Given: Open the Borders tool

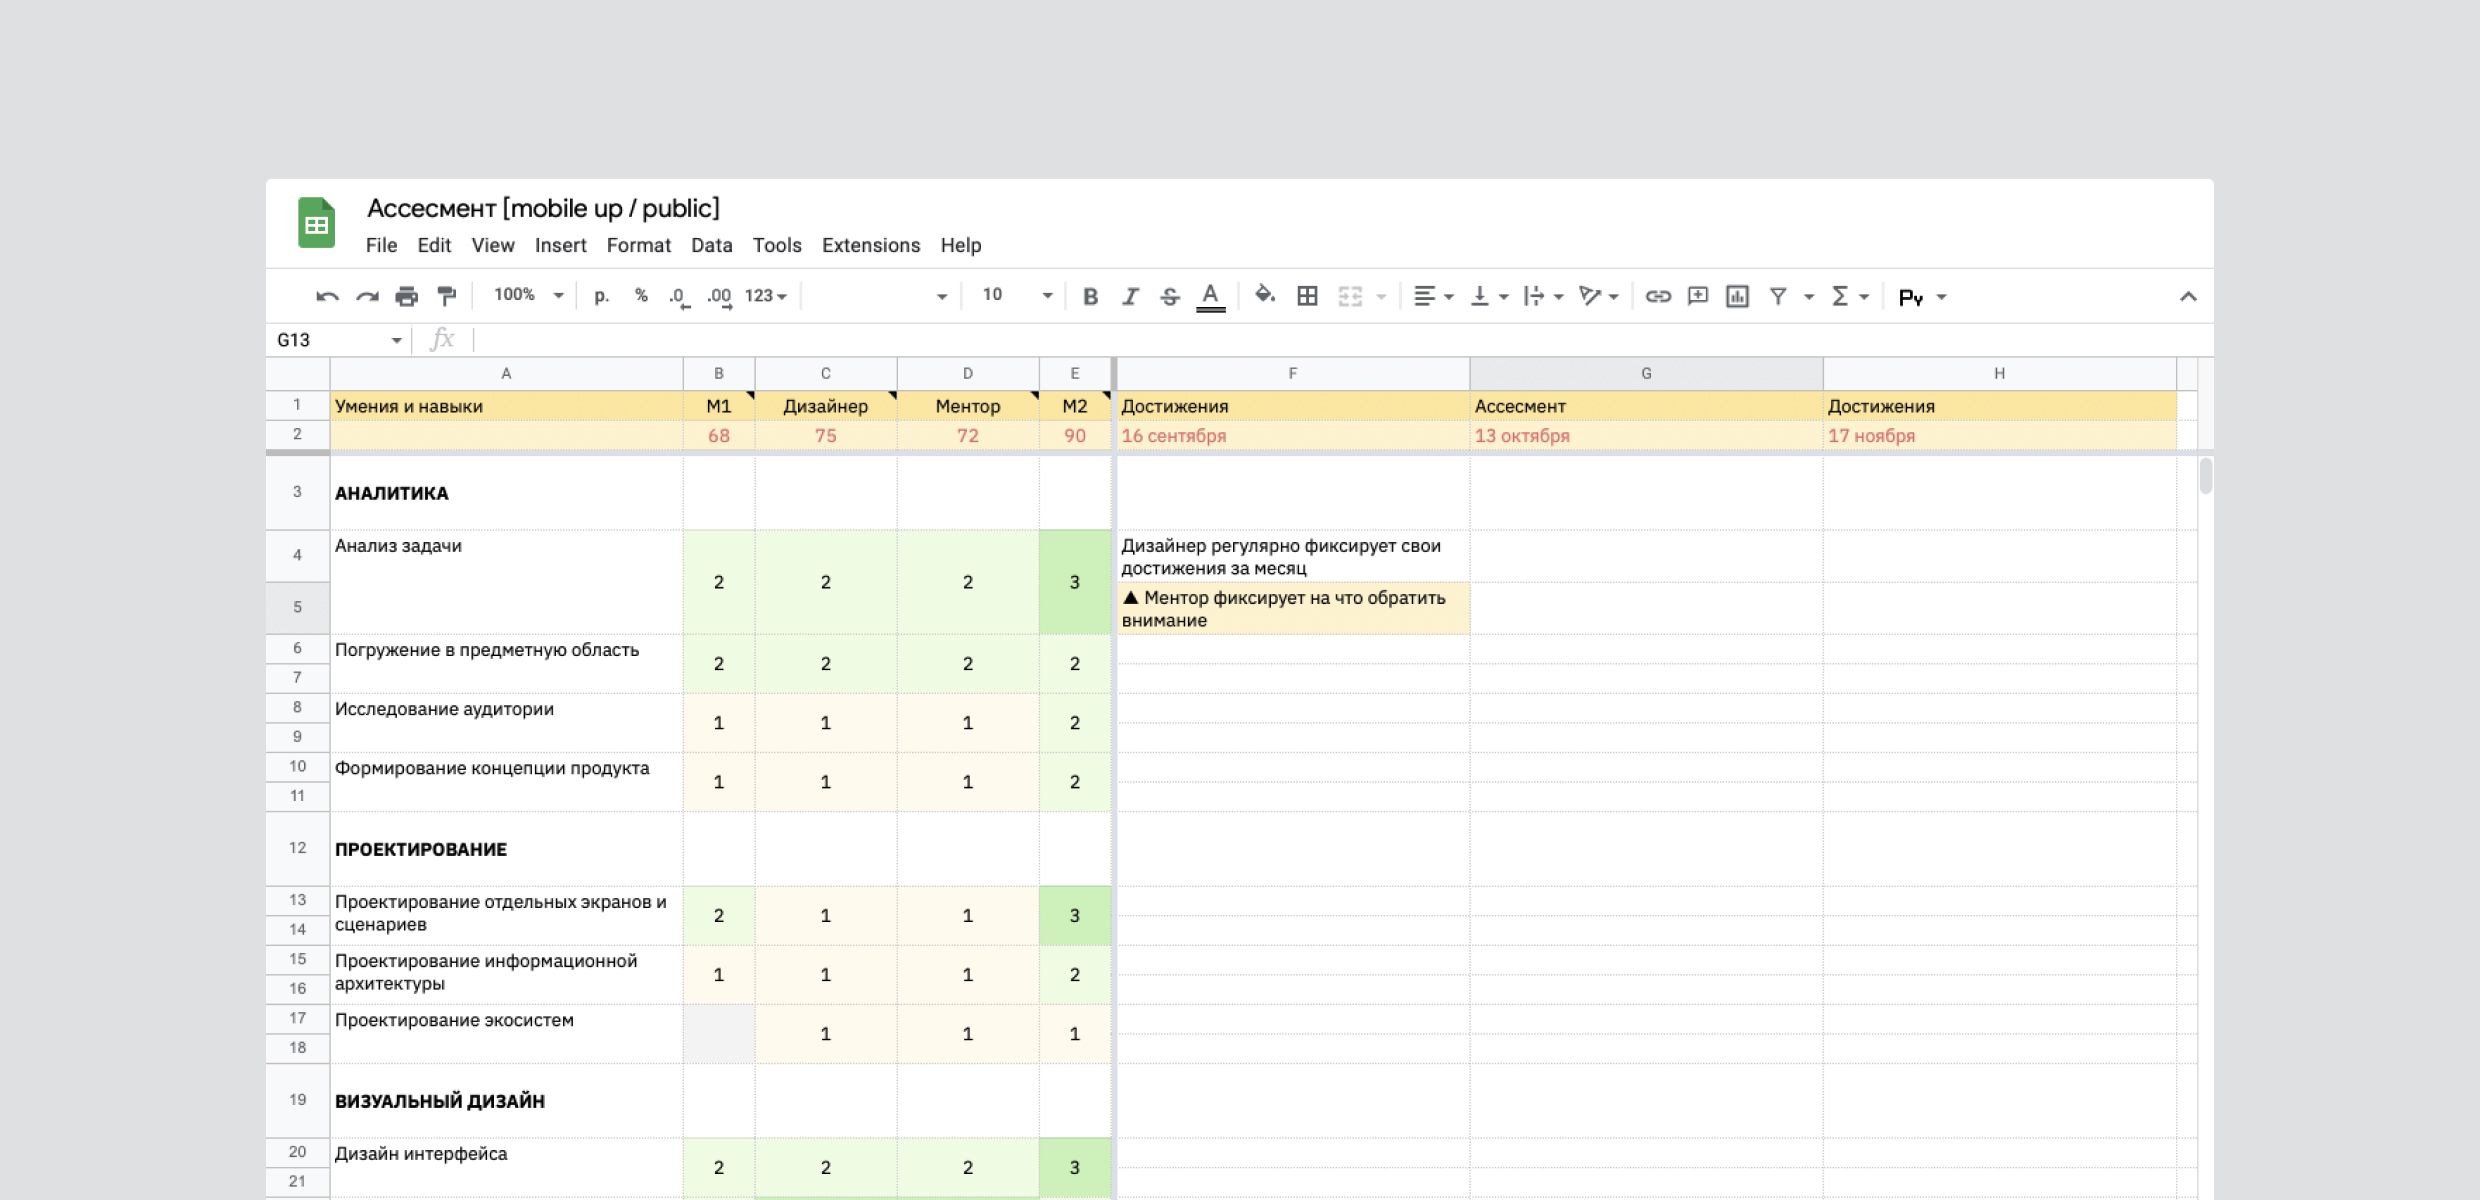Looking at the screenshot, I should tap(1307, 296).
